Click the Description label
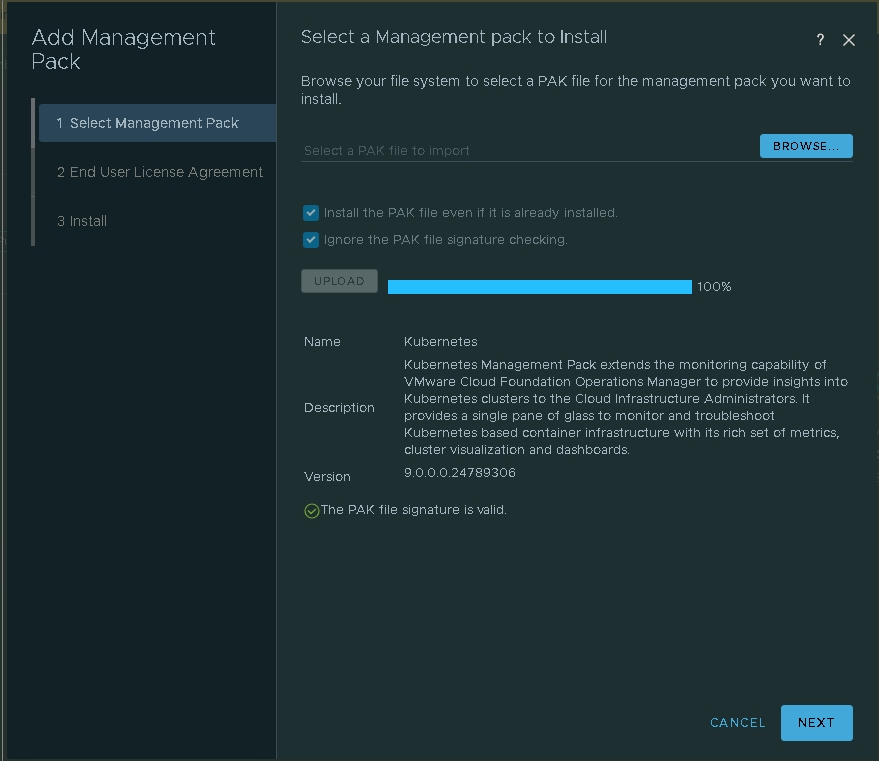Viewport: 879px width, 761px height. coord(339,408)
